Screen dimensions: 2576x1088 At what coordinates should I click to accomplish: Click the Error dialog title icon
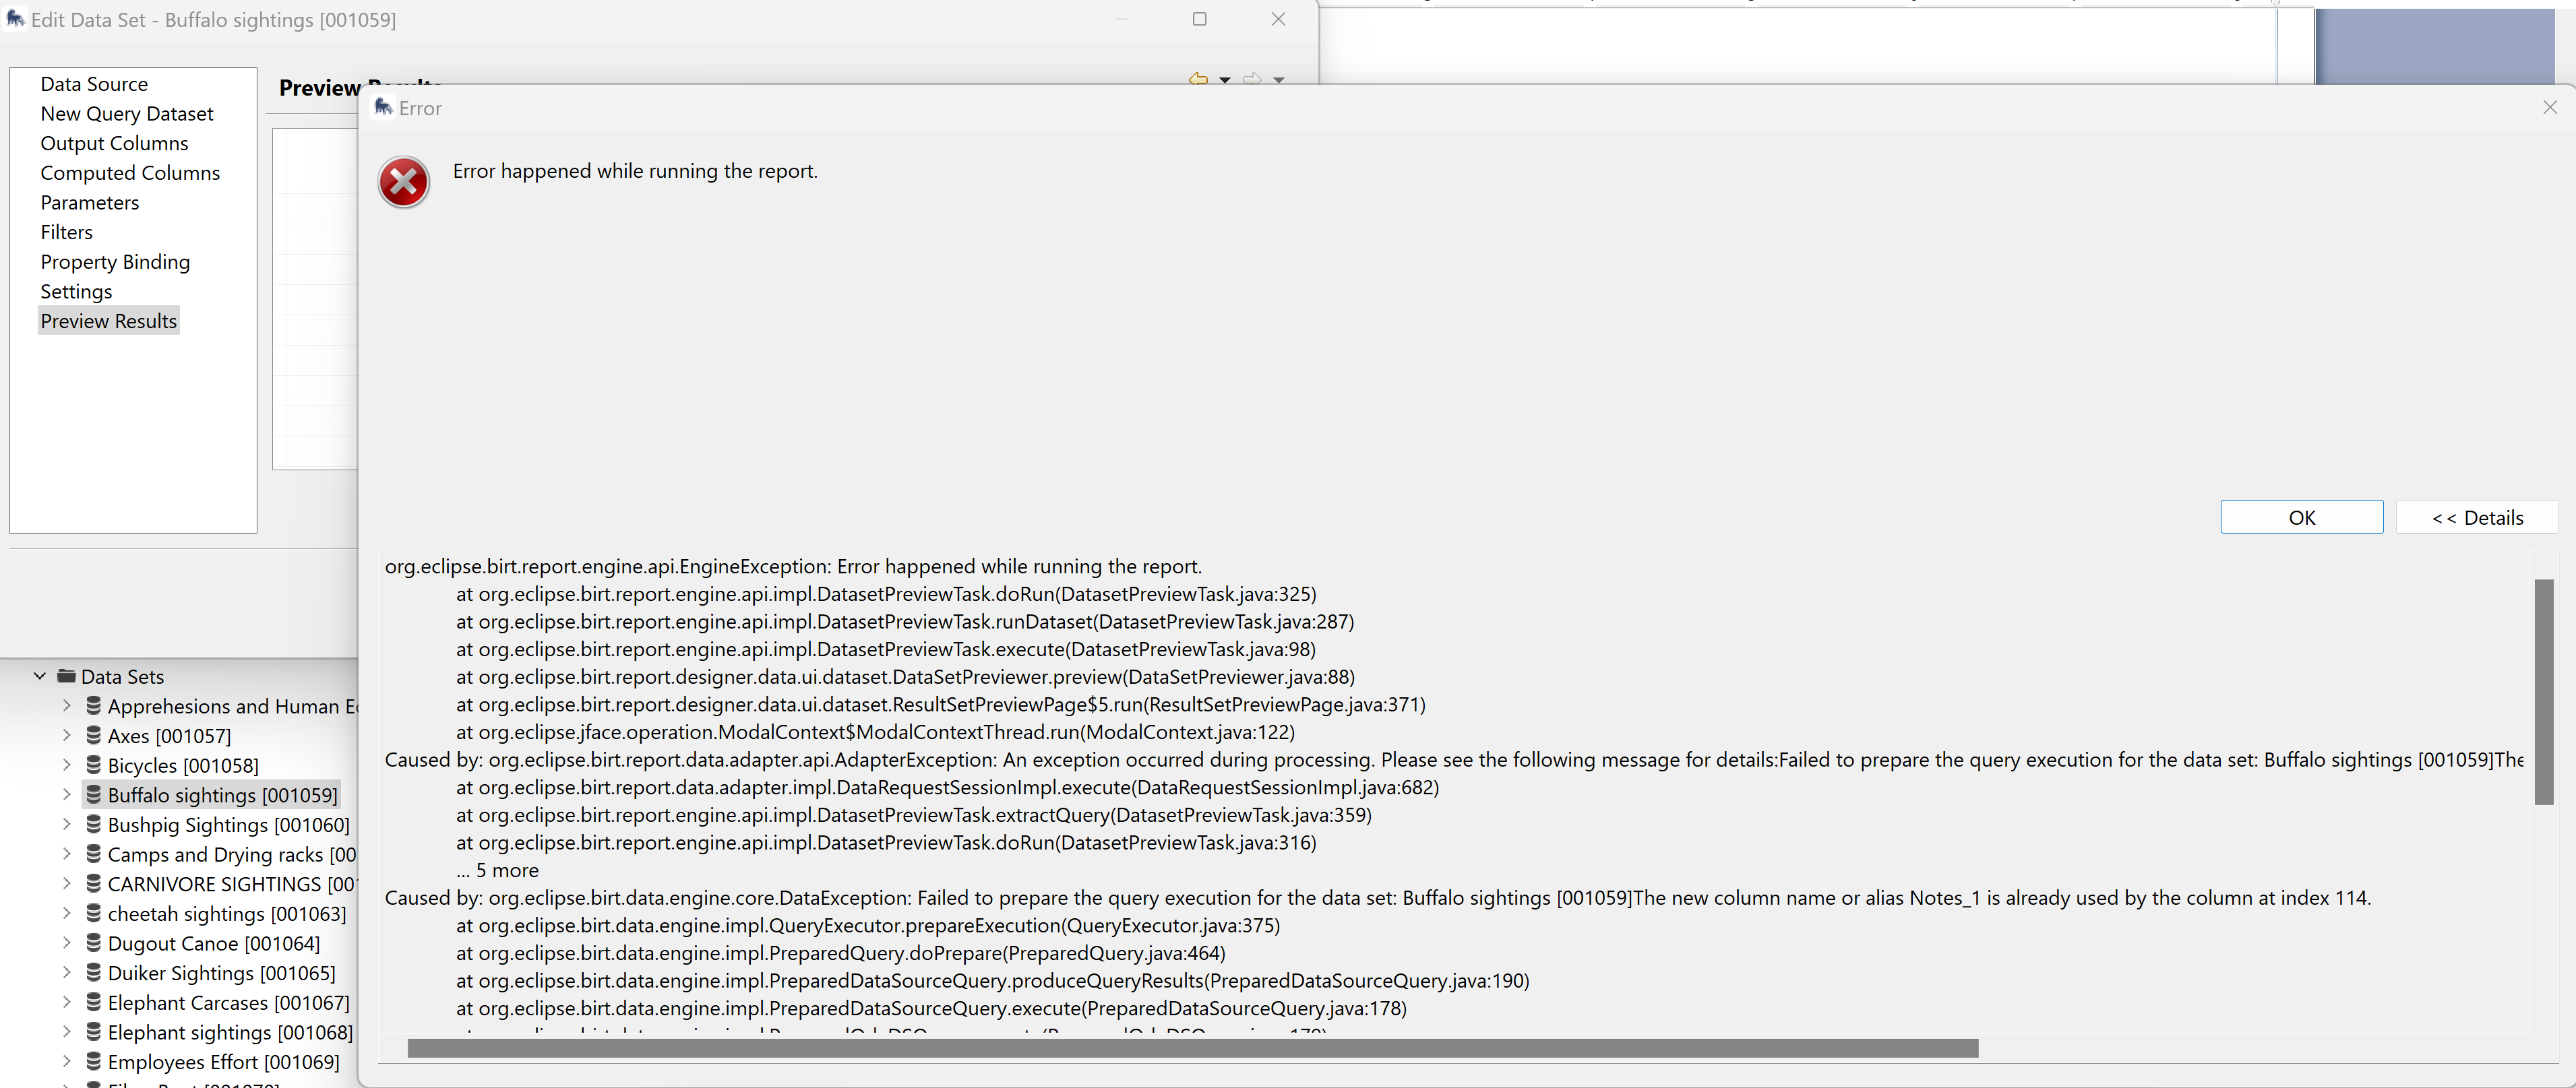pos(383,107)
